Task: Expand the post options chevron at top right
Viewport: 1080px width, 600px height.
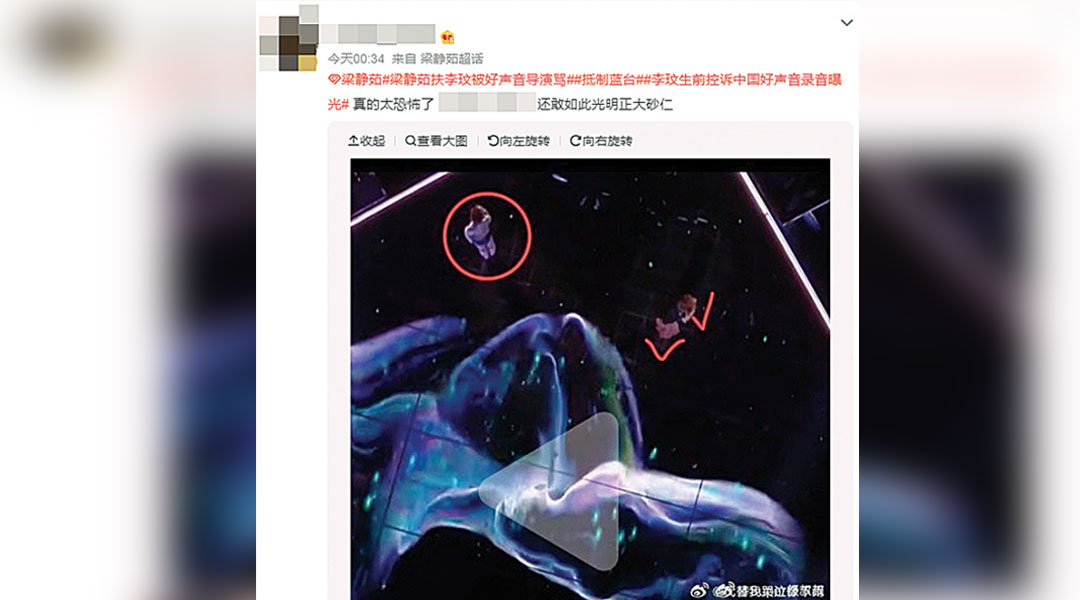Action: (847, 23)
